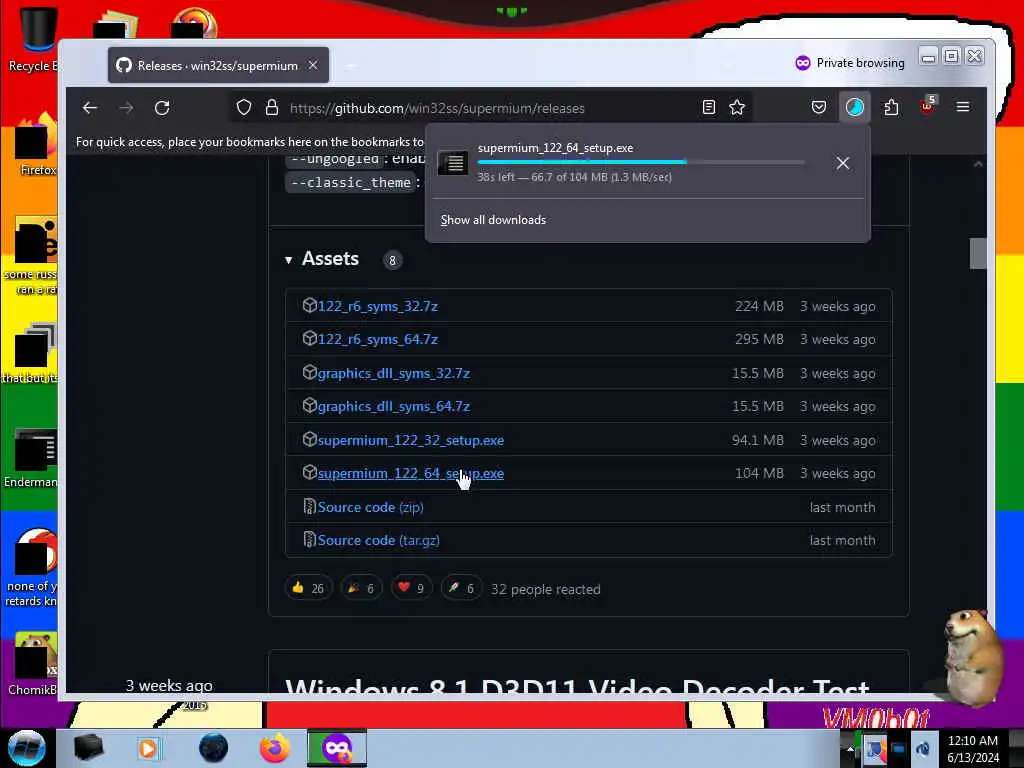Click the heart reaction with 9
This screenshot has height=768, width=1024.
(x=411, y=588)
